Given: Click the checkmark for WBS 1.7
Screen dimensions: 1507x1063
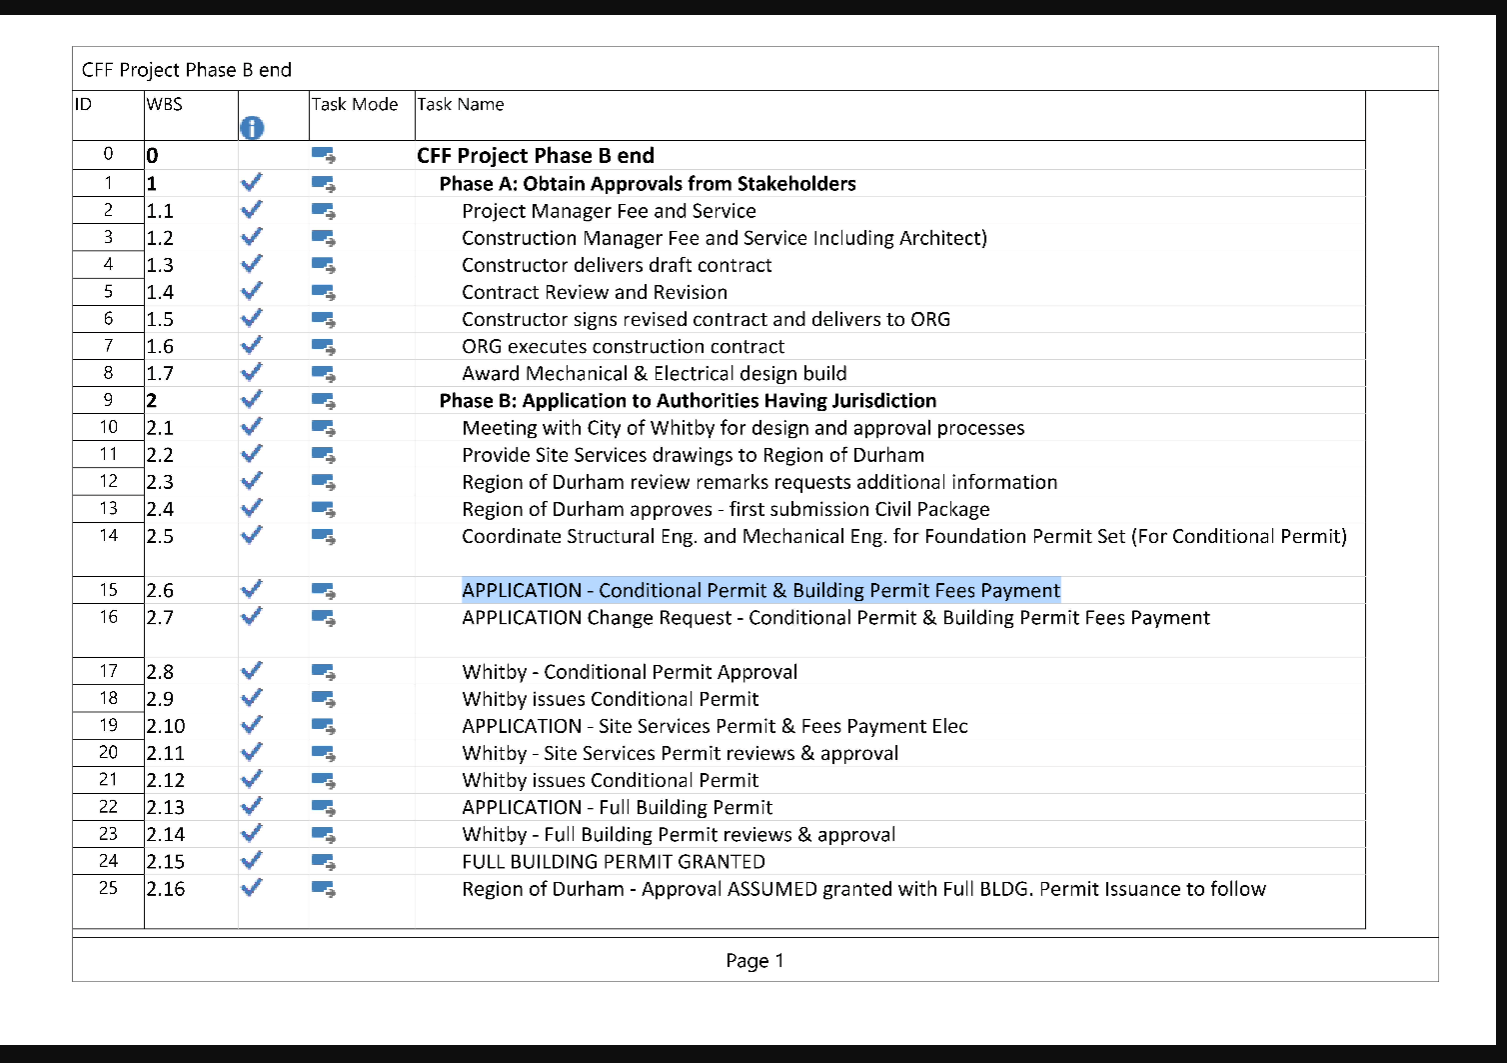Looking at the screenshot, I should click(252, 372).
